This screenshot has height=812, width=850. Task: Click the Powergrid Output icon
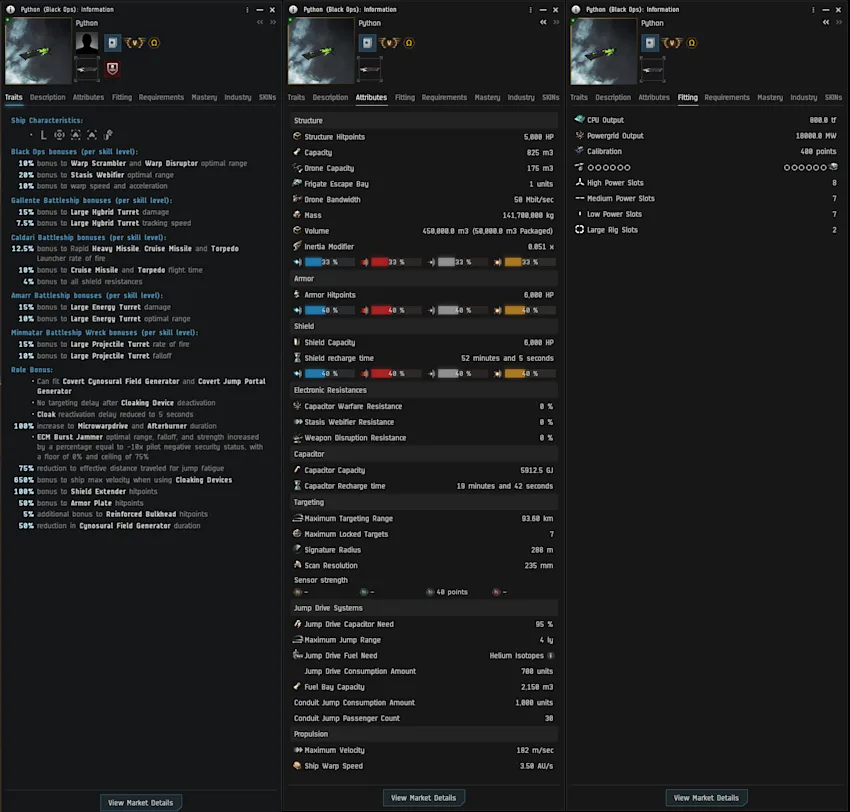579,136
